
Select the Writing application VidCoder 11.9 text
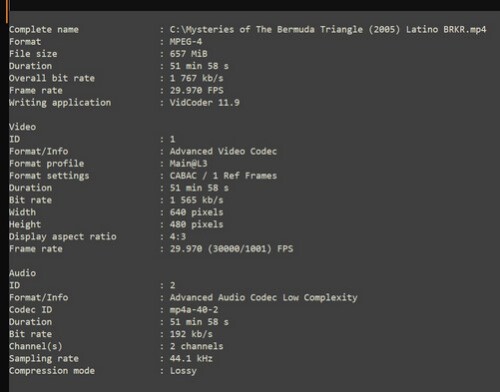click(204, 103)
